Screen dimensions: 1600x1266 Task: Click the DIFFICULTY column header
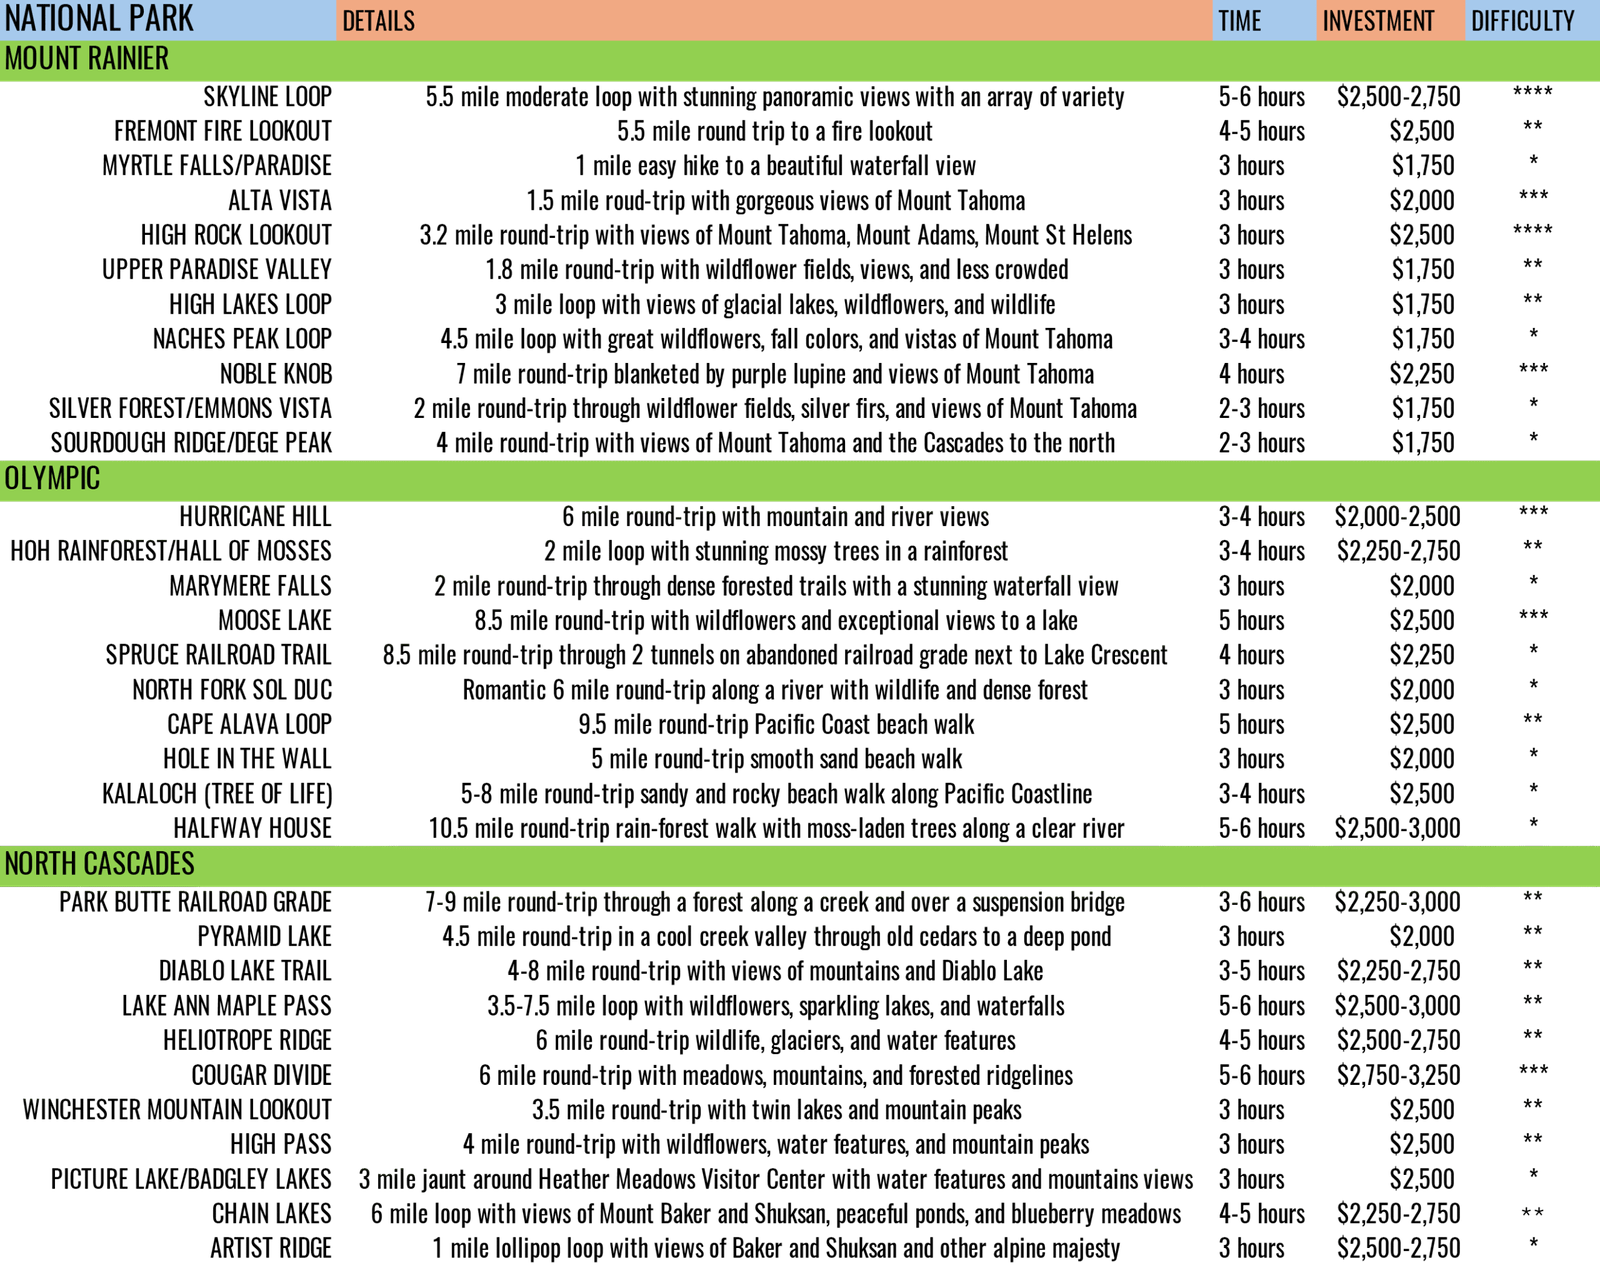coord(1533,20)
